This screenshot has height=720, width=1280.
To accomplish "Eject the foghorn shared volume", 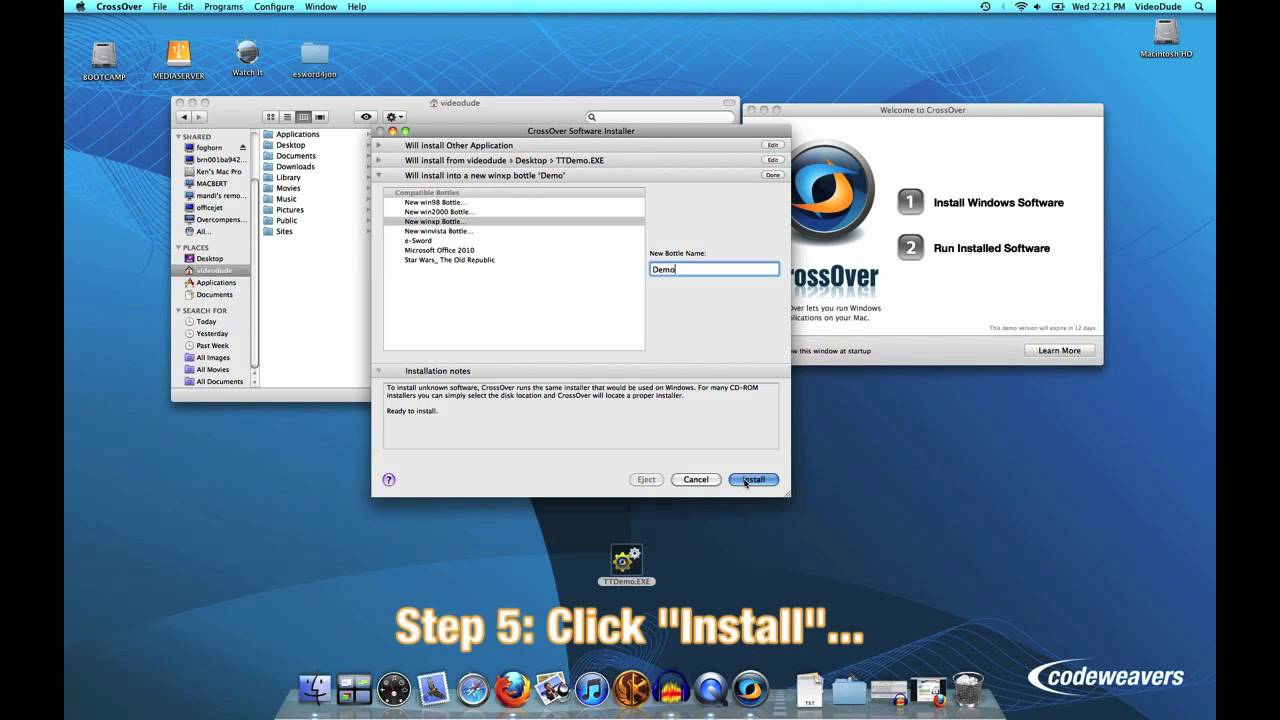I will click(243, 148).
